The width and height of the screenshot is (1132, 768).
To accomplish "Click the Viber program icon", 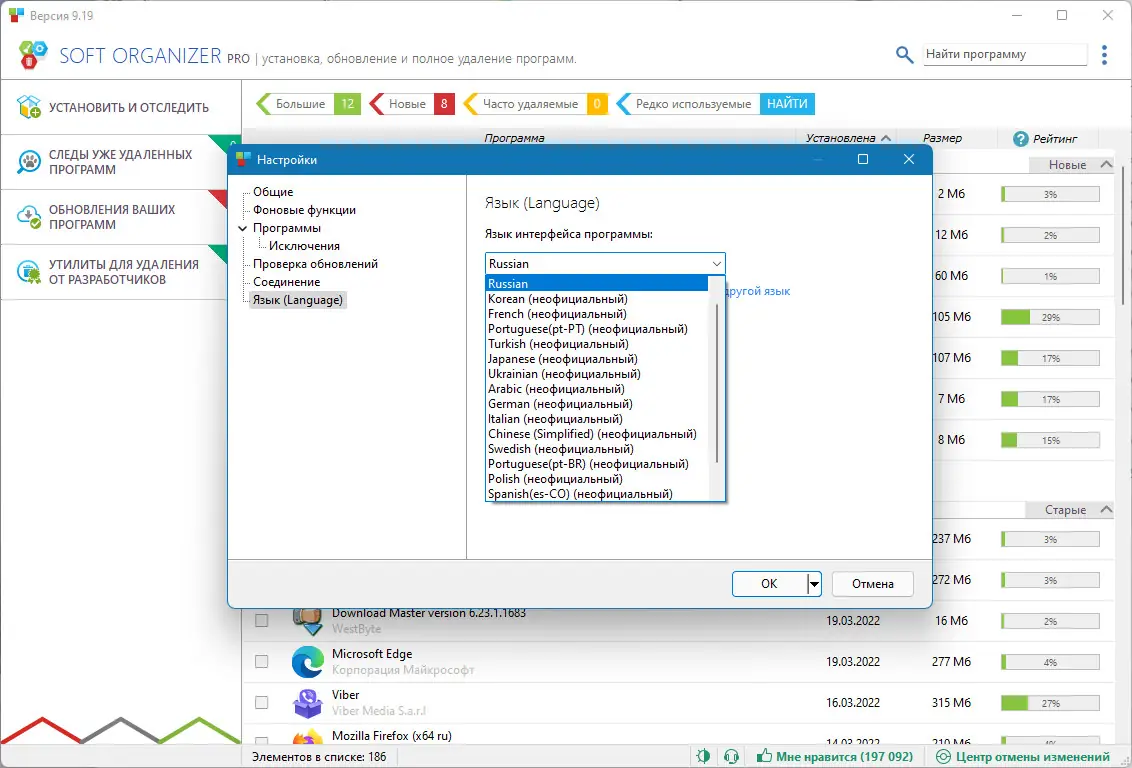I will pos(308,703).
